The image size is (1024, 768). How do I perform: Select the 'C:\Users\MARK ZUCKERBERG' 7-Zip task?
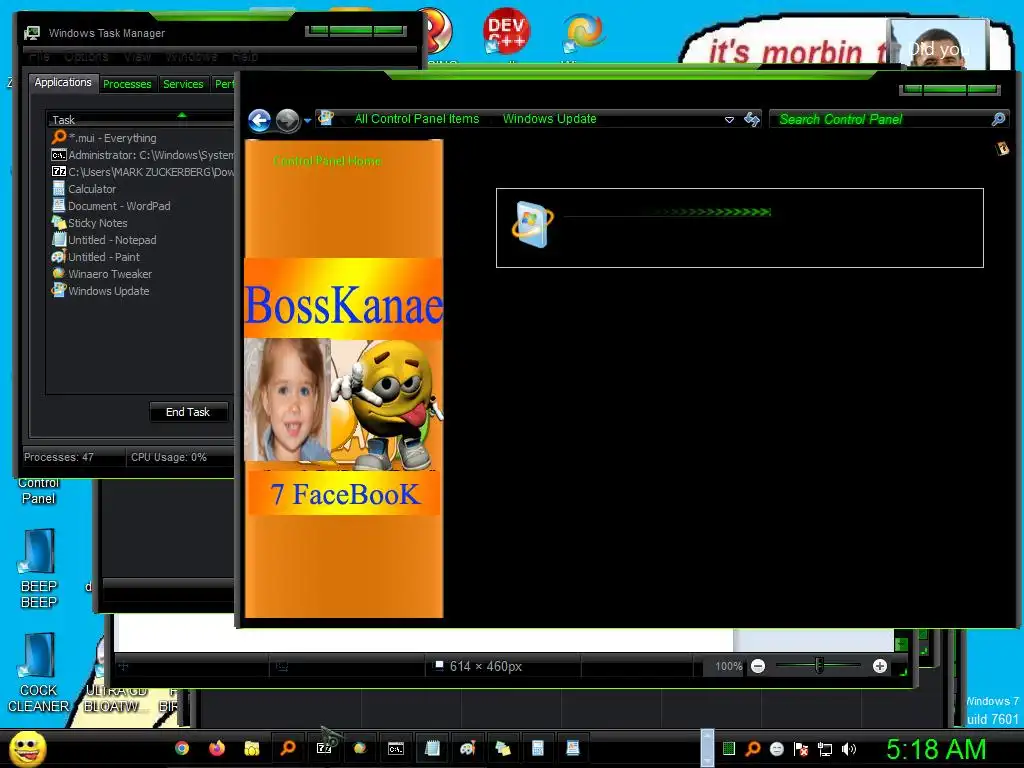click(142, 172)
